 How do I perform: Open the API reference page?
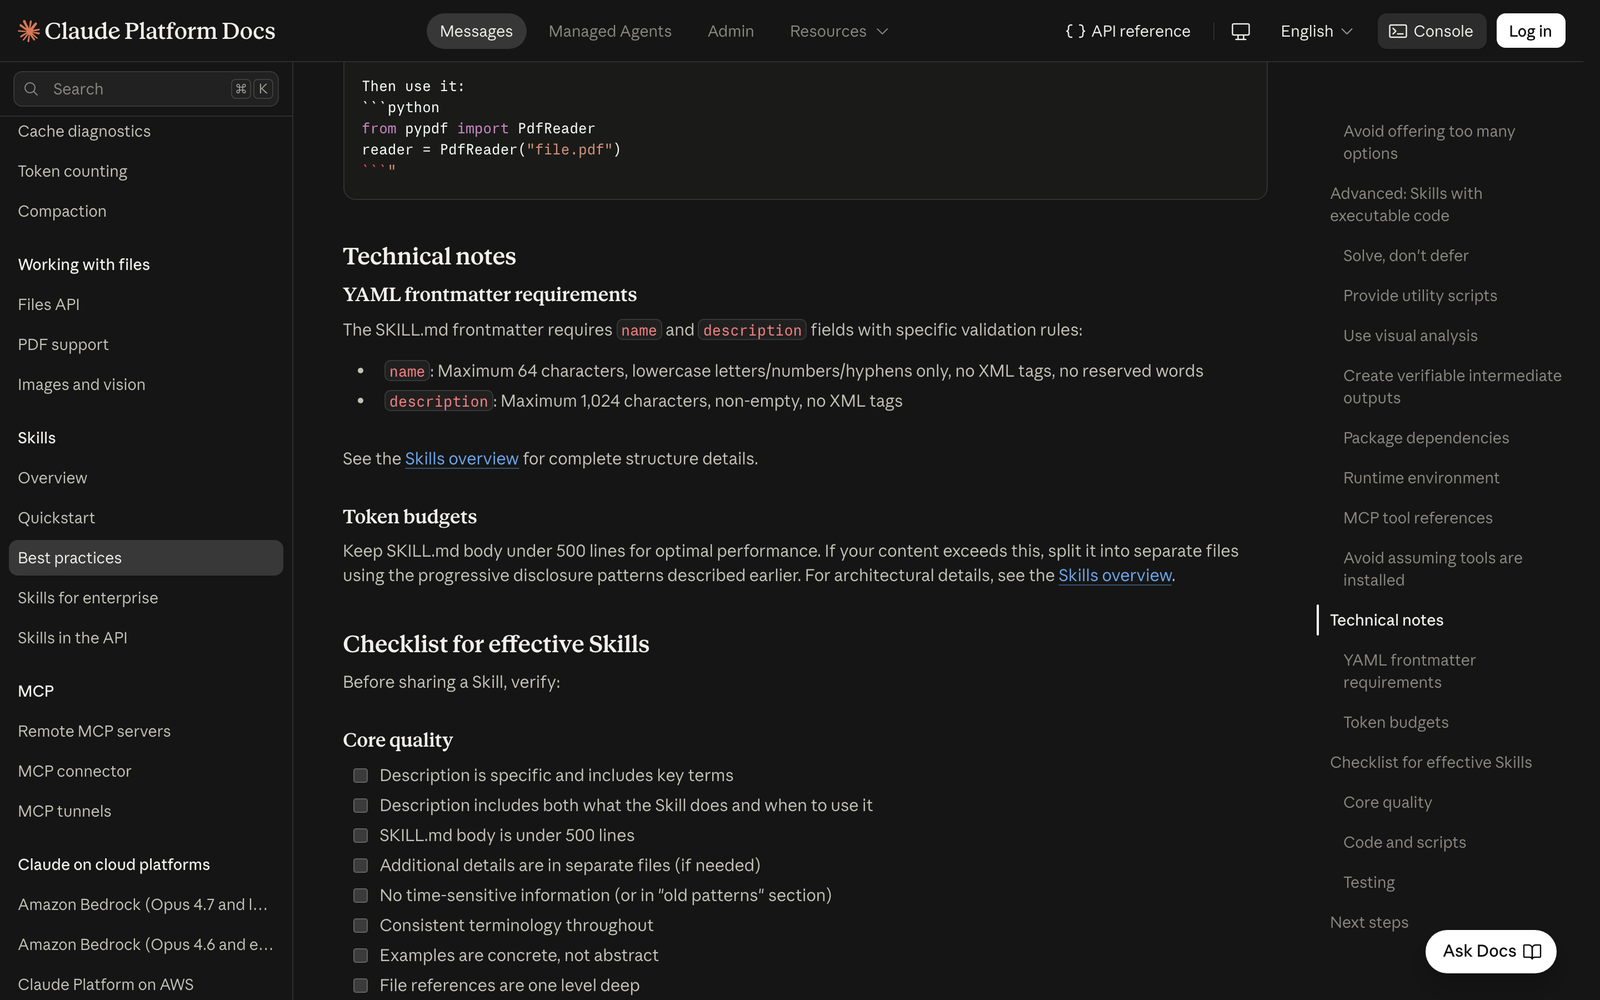tap(1128, 31)
